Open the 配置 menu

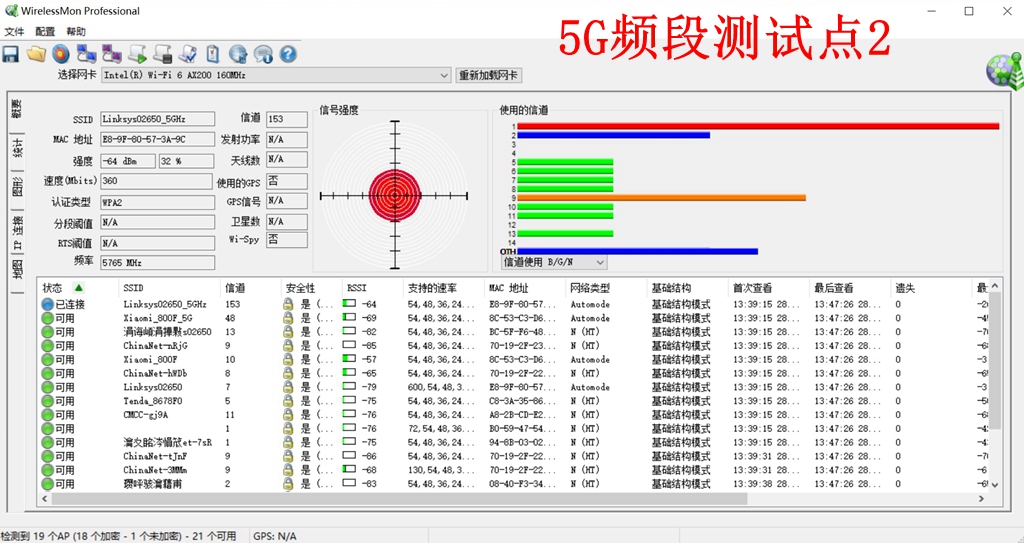pos(45,32)
